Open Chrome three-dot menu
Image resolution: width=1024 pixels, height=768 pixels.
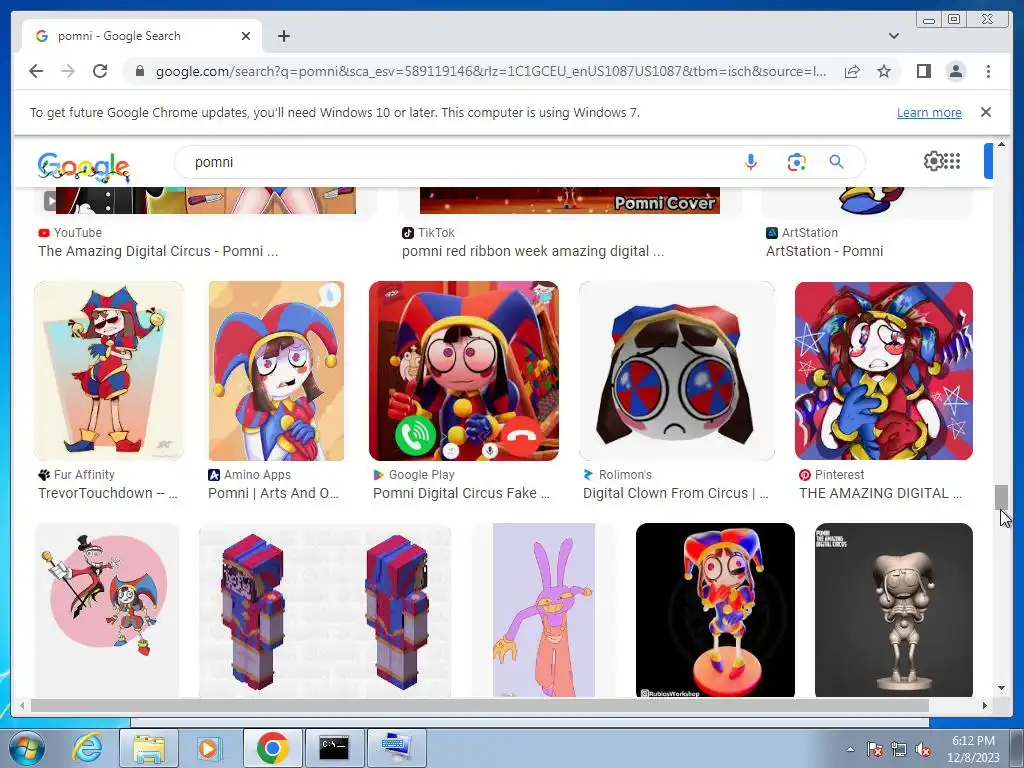click(988, 71)
